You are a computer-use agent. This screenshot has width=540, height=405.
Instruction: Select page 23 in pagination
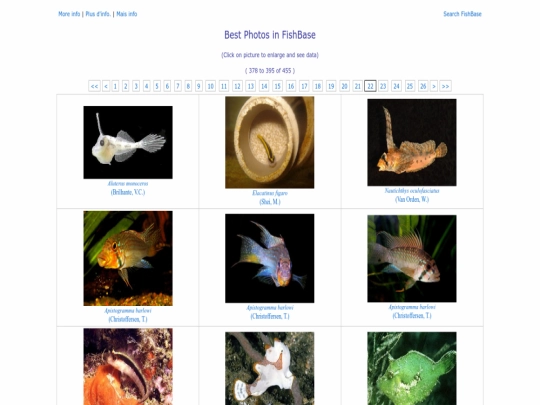[x=383, y=86]
